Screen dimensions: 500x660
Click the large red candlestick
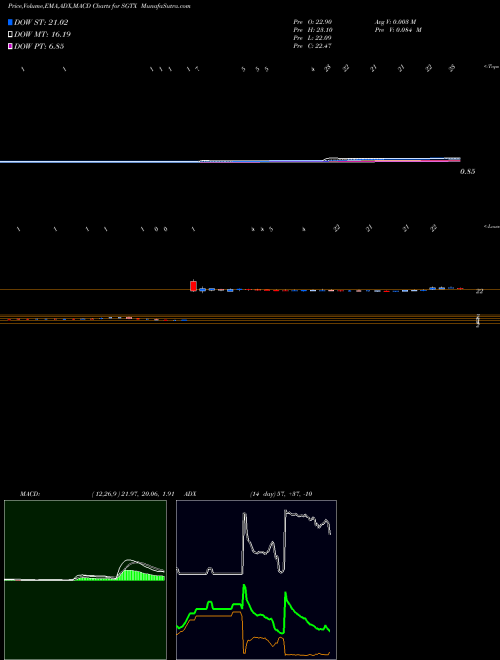(x=194, y=286)
